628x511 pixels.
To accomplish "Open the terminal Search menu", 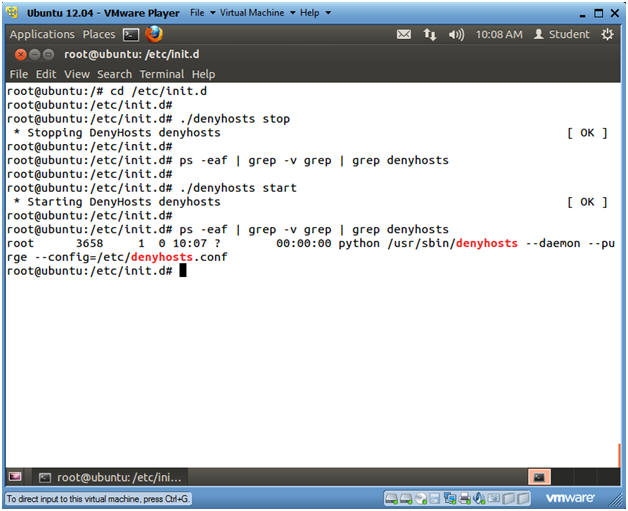I will tap(115, 74).
